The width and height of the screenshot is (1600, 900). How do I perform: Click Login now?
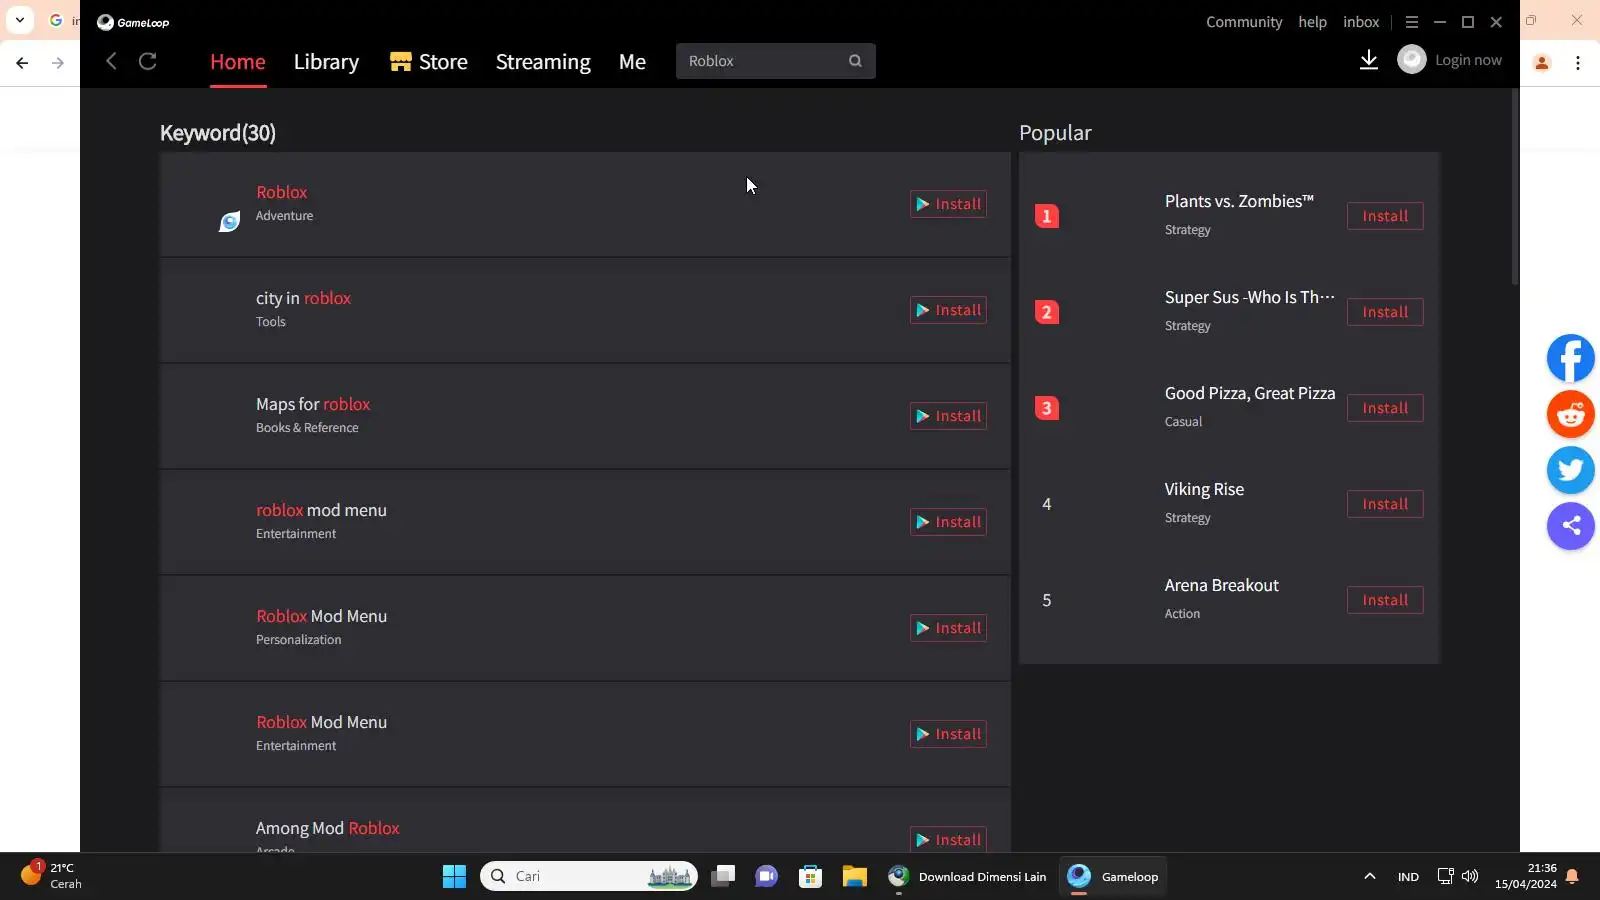[1468, 60]
